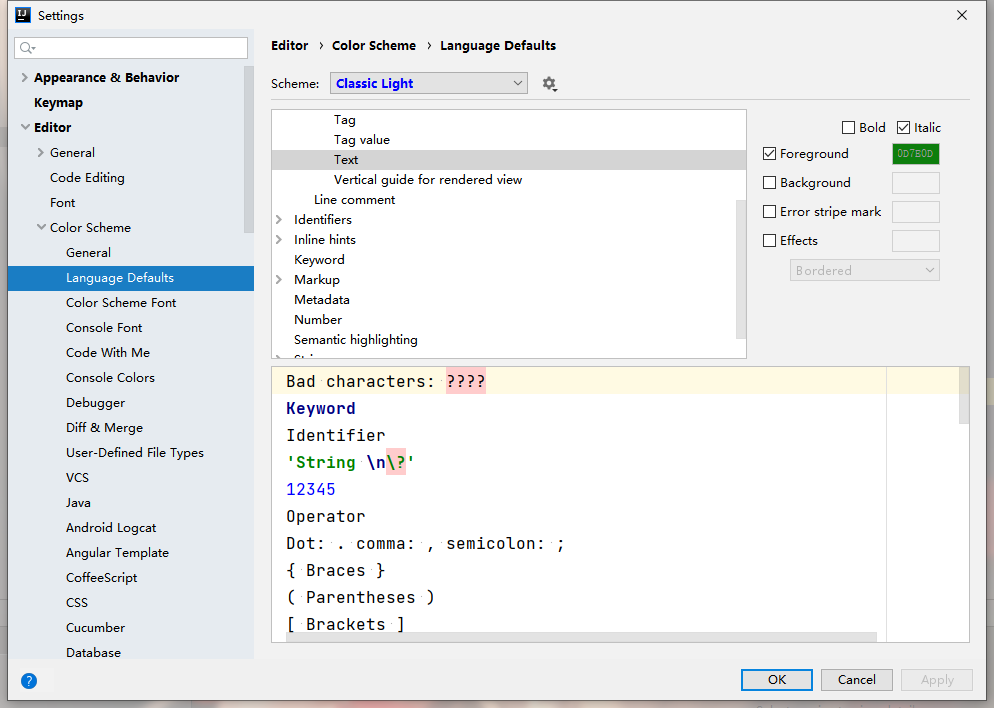994x708 pixels.
Task: Enable the Bold checkbox
Action: point(849,128)
